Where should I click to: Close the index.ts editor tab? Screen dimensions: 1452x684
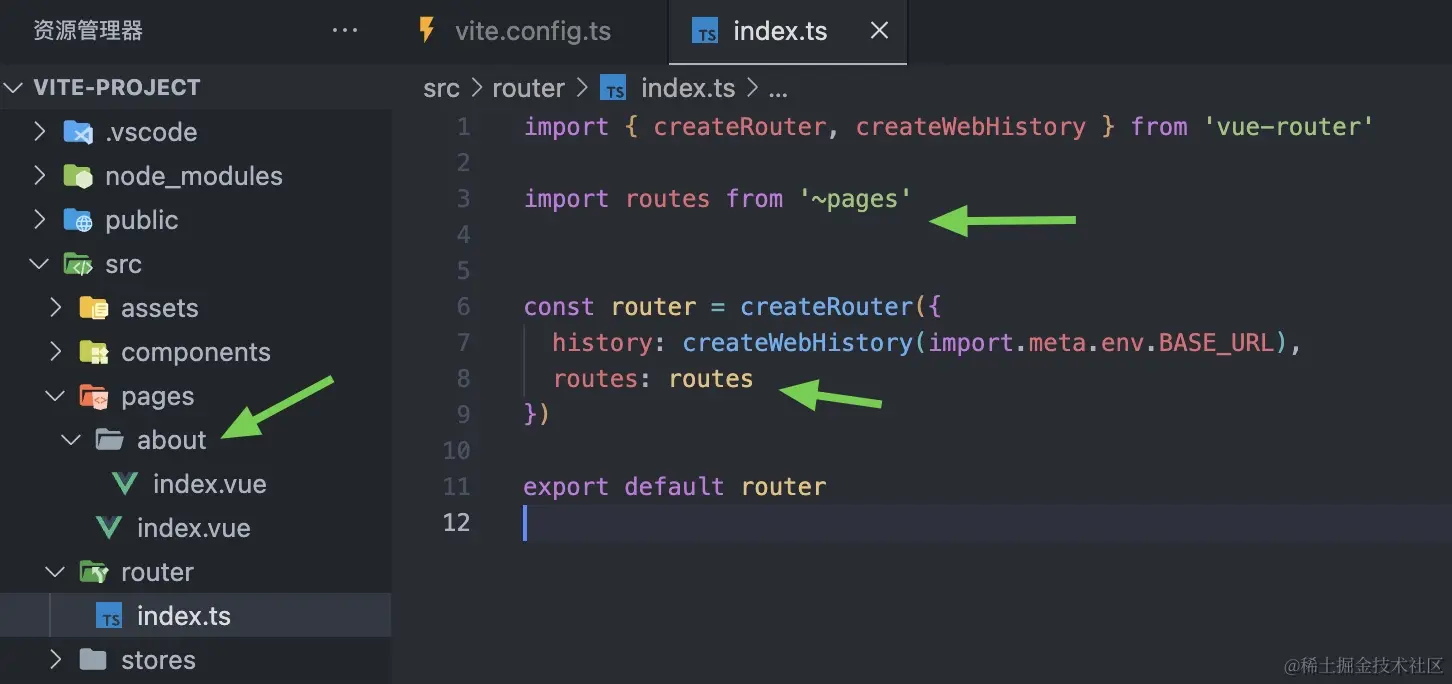(x=879, y=31)
